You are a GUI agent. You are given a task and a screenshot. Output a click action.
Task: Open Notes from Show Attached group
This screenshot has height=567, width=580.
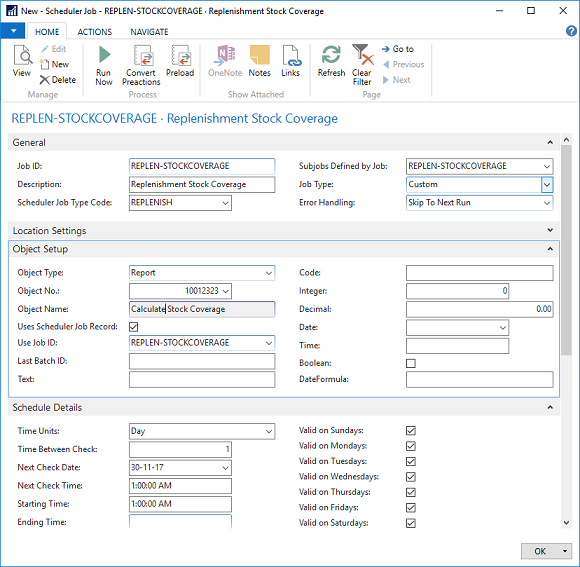point(259,55)
